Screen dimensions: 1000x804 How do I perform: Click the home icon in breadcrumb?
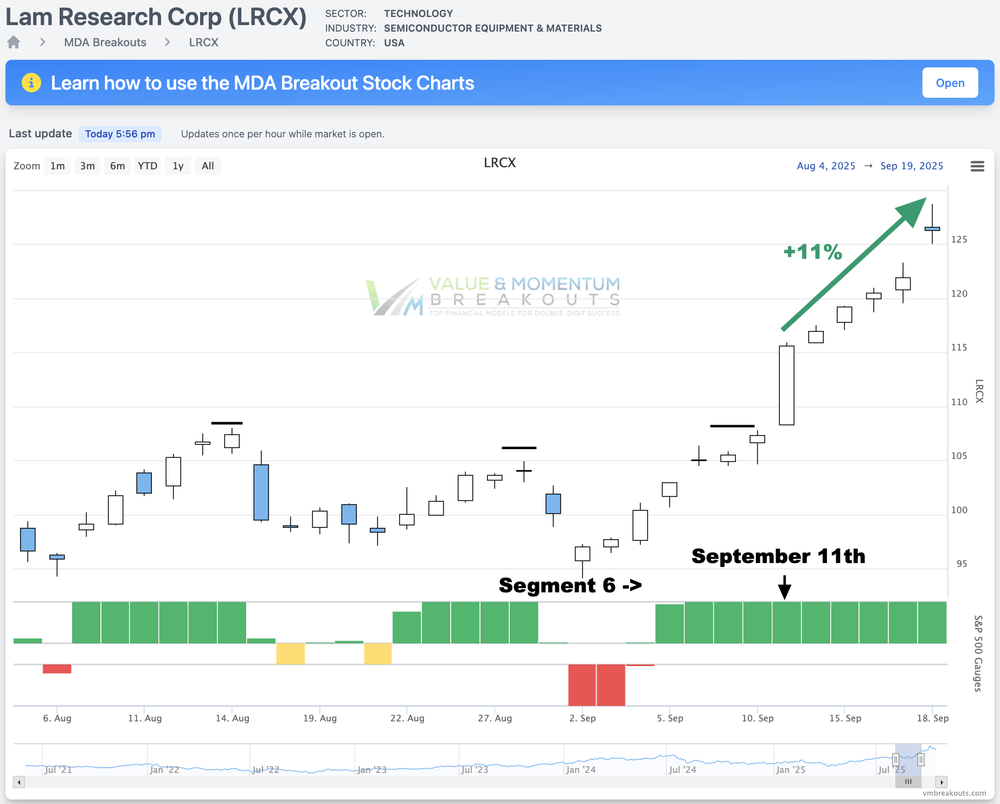pyautogui.click(x=14, y=42)
